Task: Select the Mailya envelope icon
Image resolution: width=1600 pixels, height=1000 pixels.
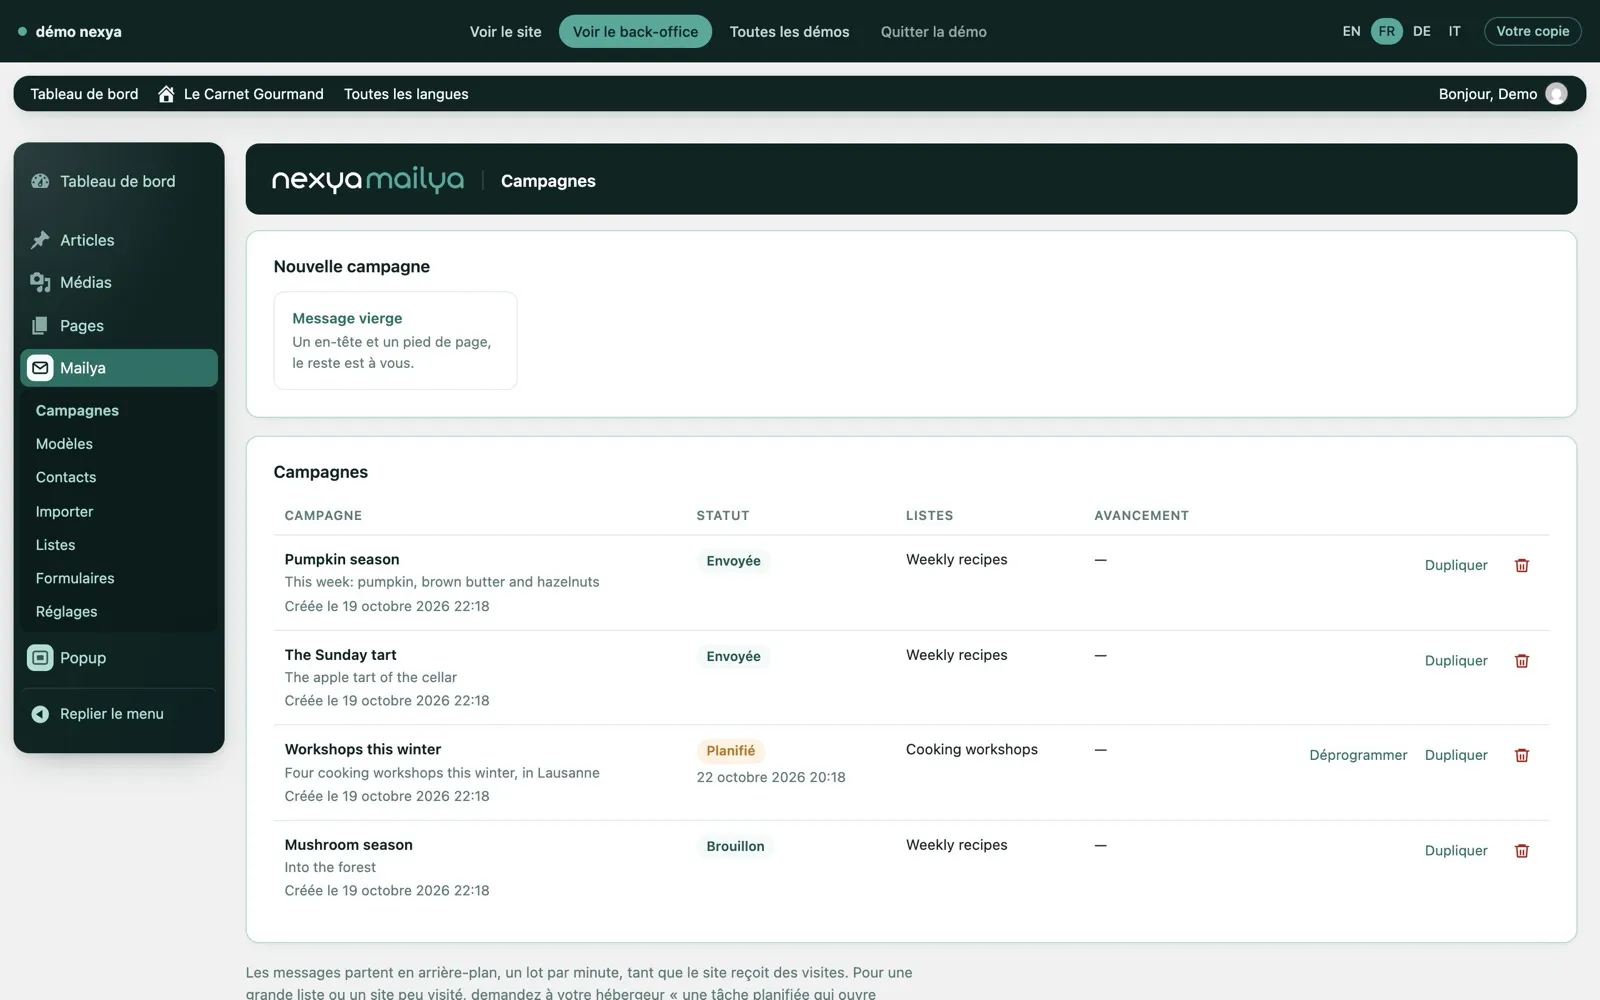Action: pos(40,368)
